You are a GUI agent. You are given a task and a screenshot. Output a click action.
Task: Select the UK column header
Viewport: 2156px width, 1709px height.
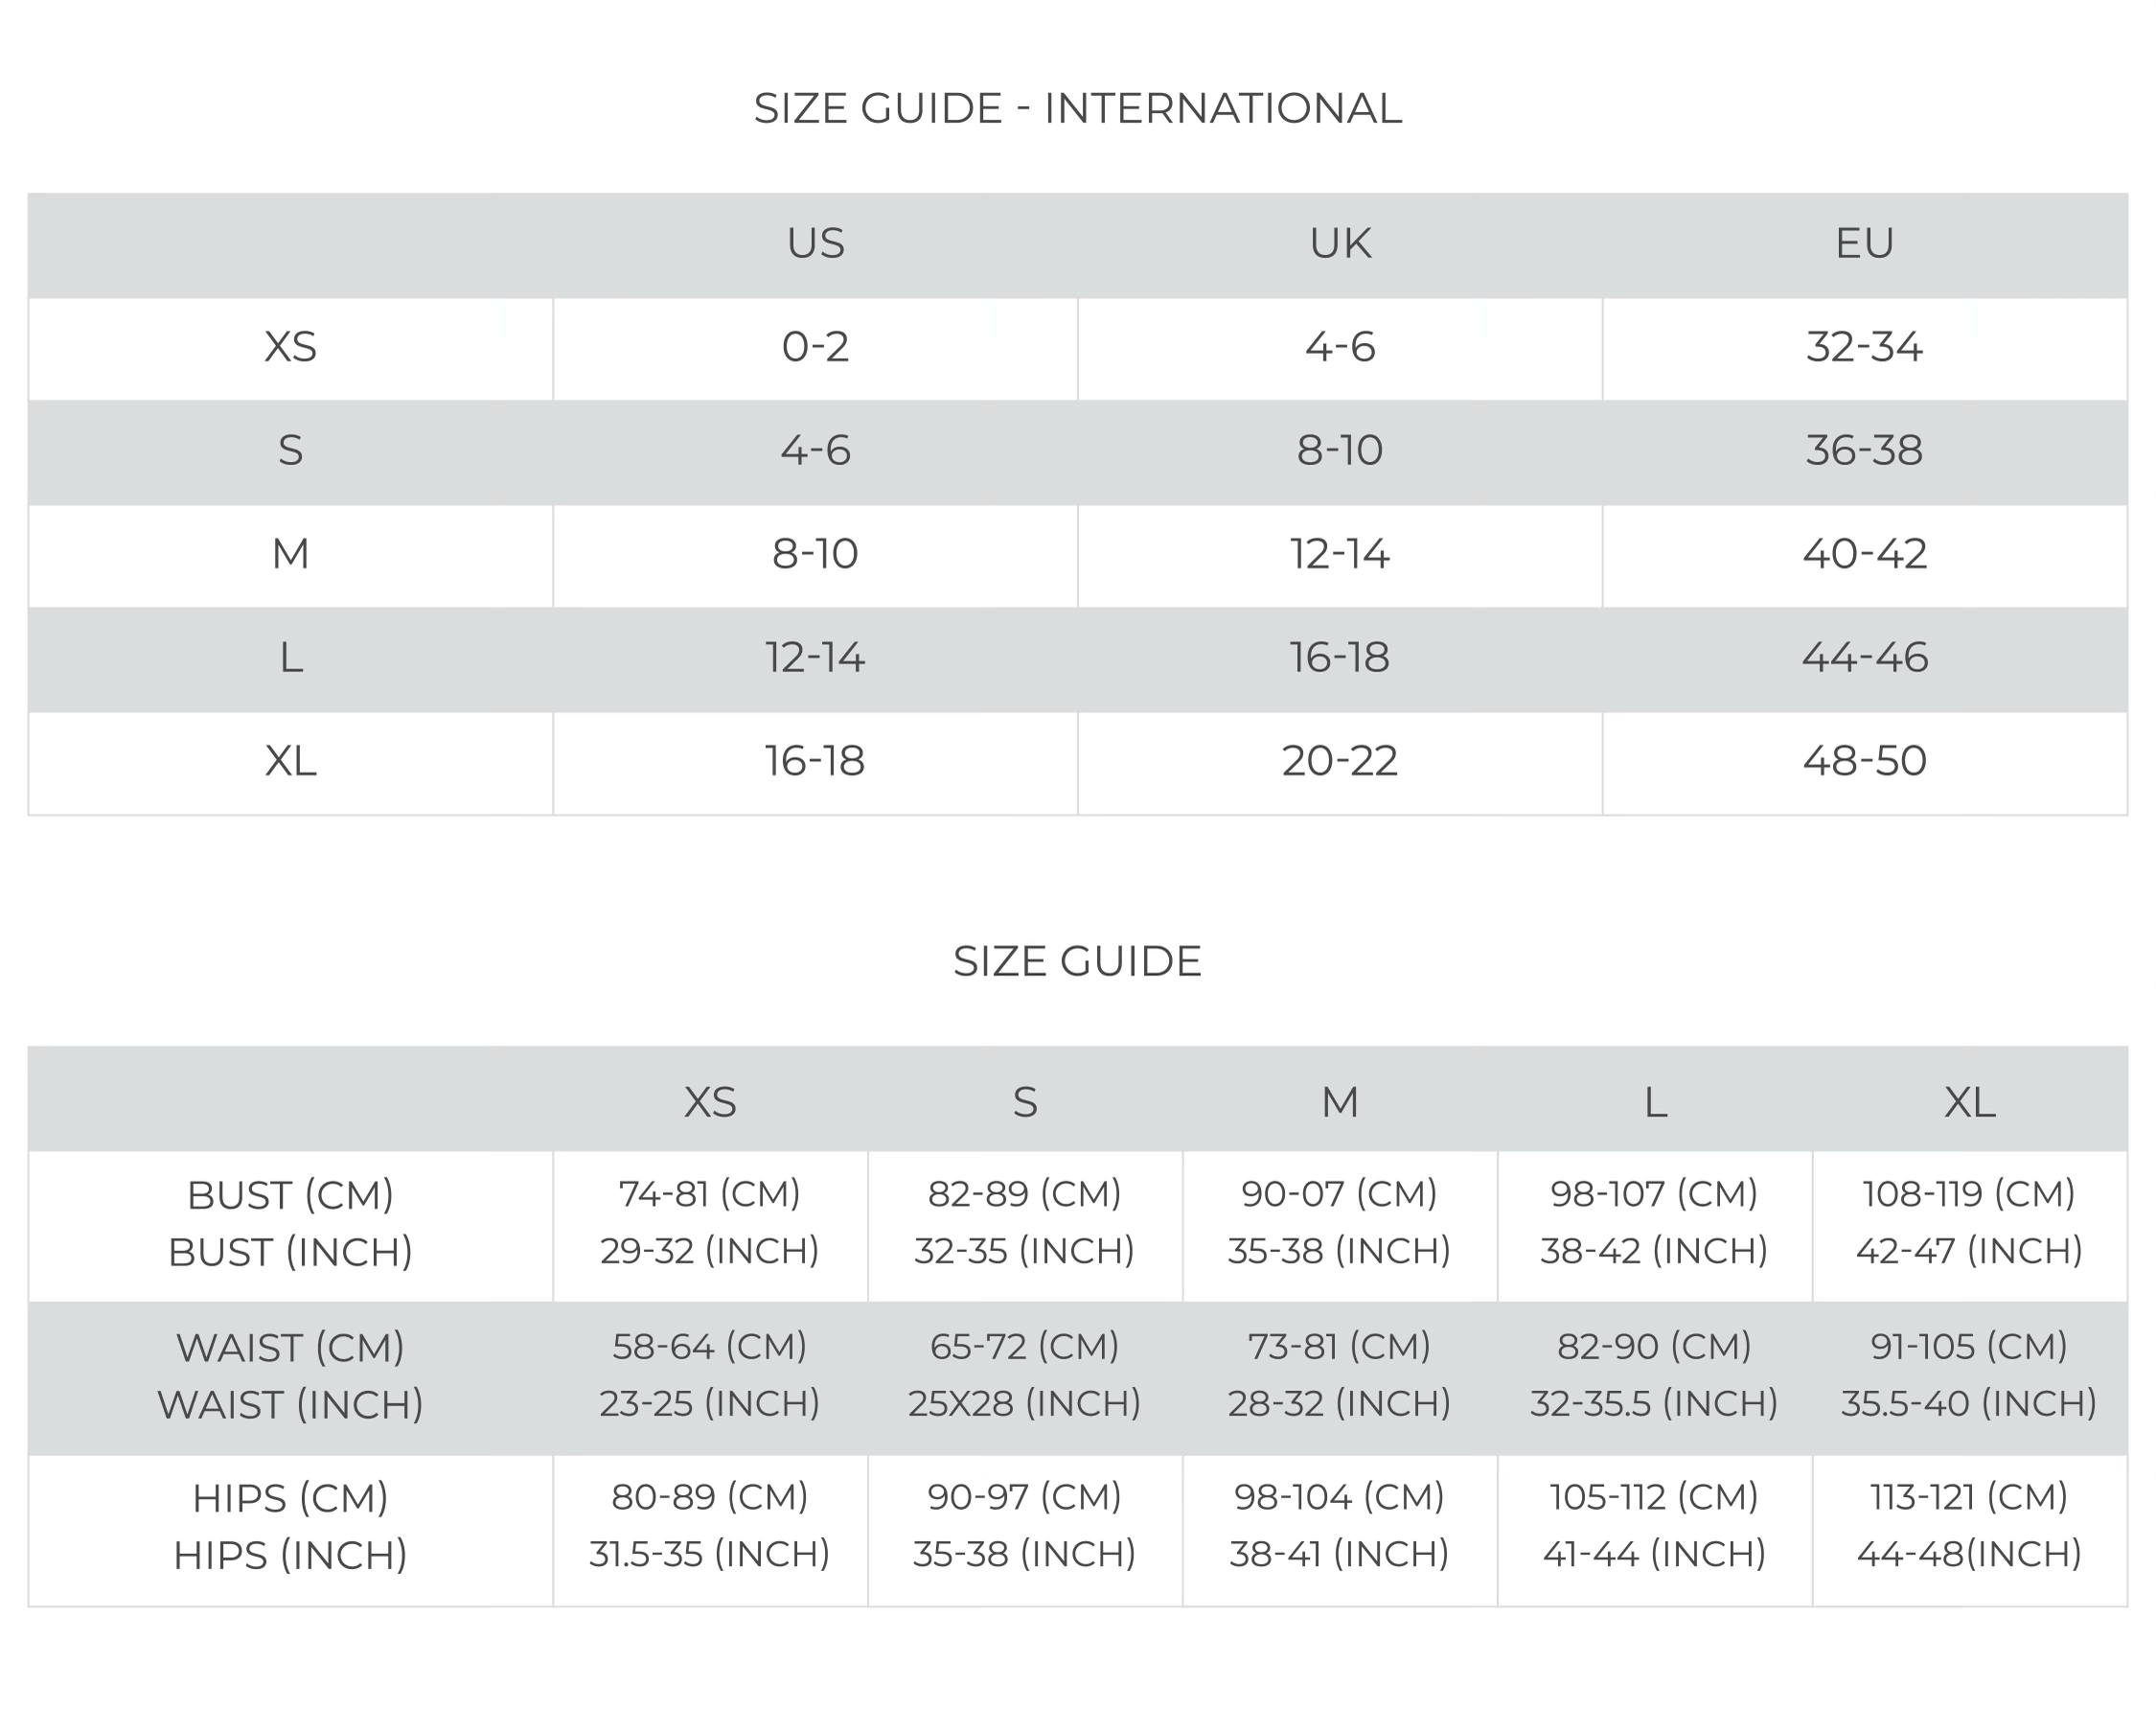click(1339, 244)
